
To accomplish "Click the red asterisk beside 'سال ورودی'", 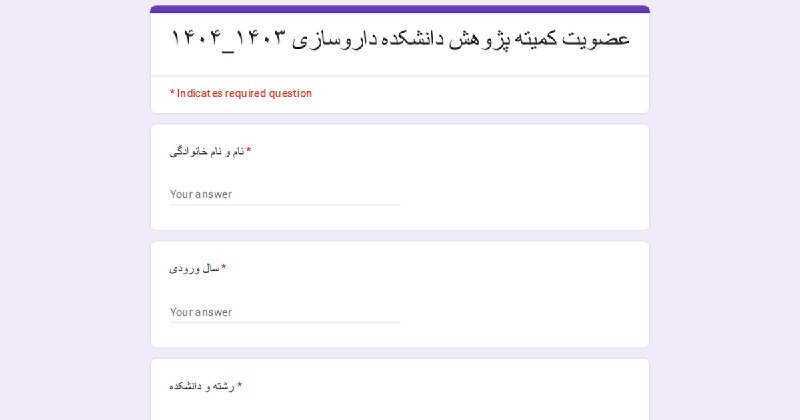I will click(x=223, y=267).
